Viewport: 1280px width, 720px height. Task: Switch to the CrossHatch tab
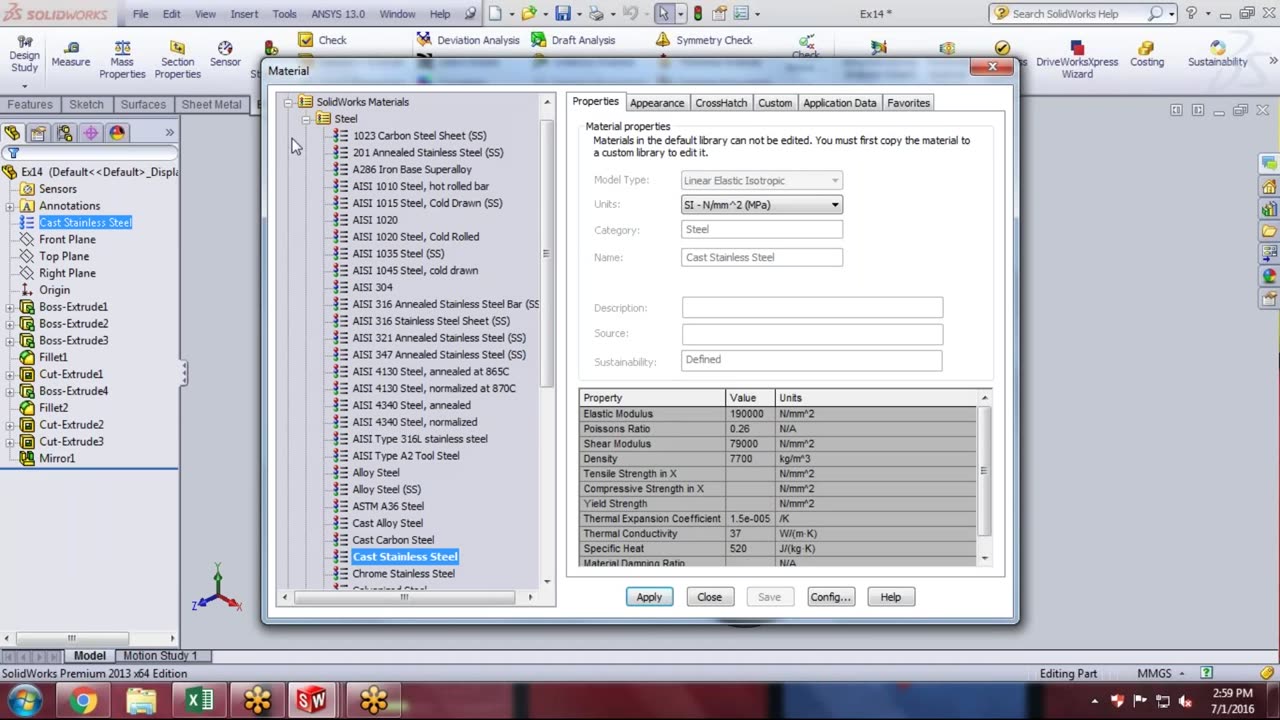721,103
